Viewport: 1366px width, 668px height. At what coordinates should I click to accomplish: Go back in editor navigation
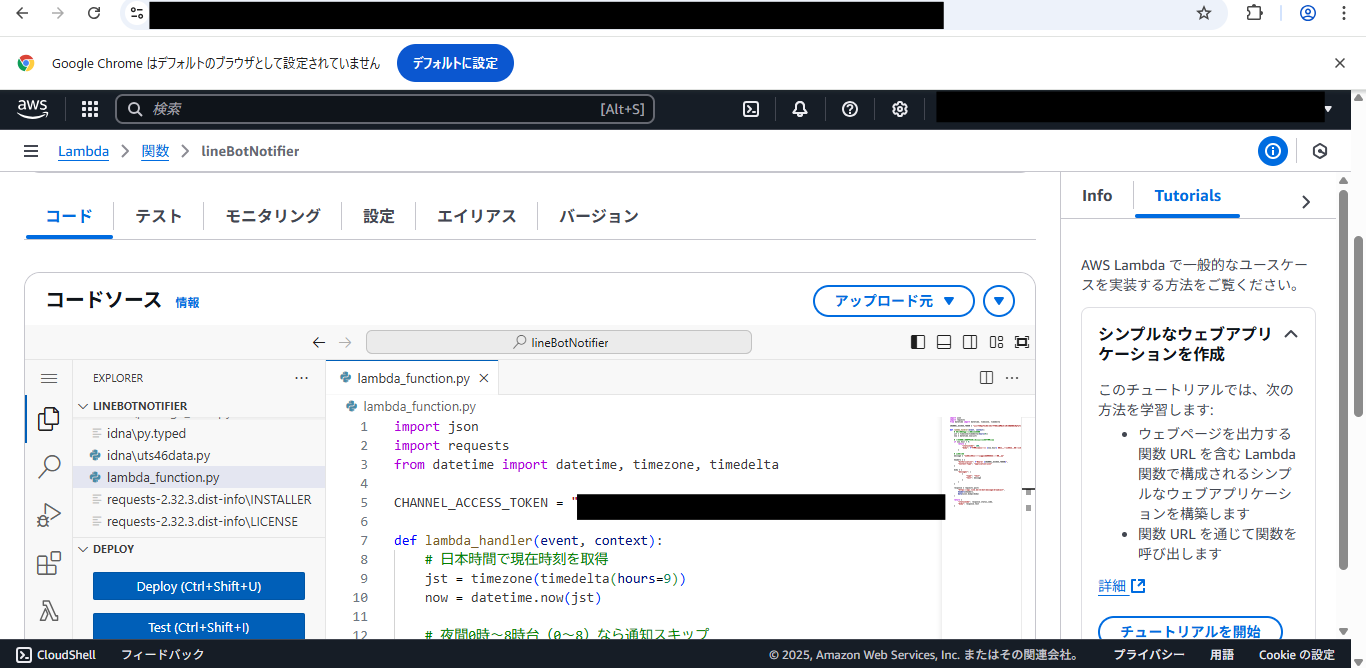tap(319, 342)
